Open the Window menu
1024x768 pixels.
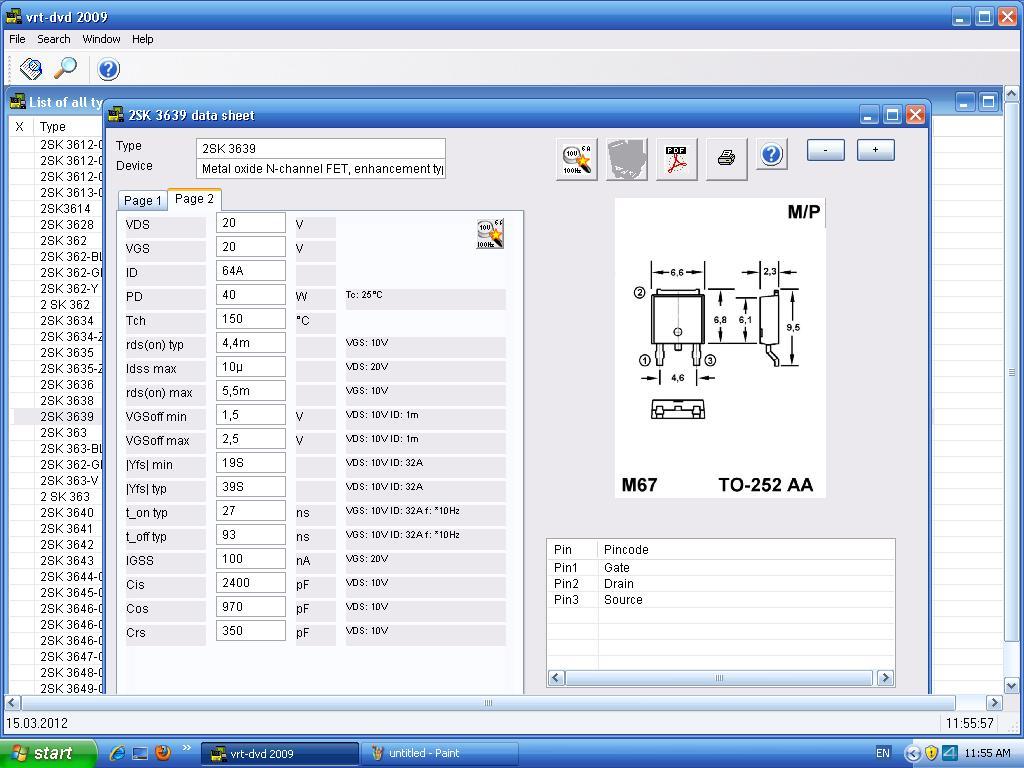click(101, 39)
